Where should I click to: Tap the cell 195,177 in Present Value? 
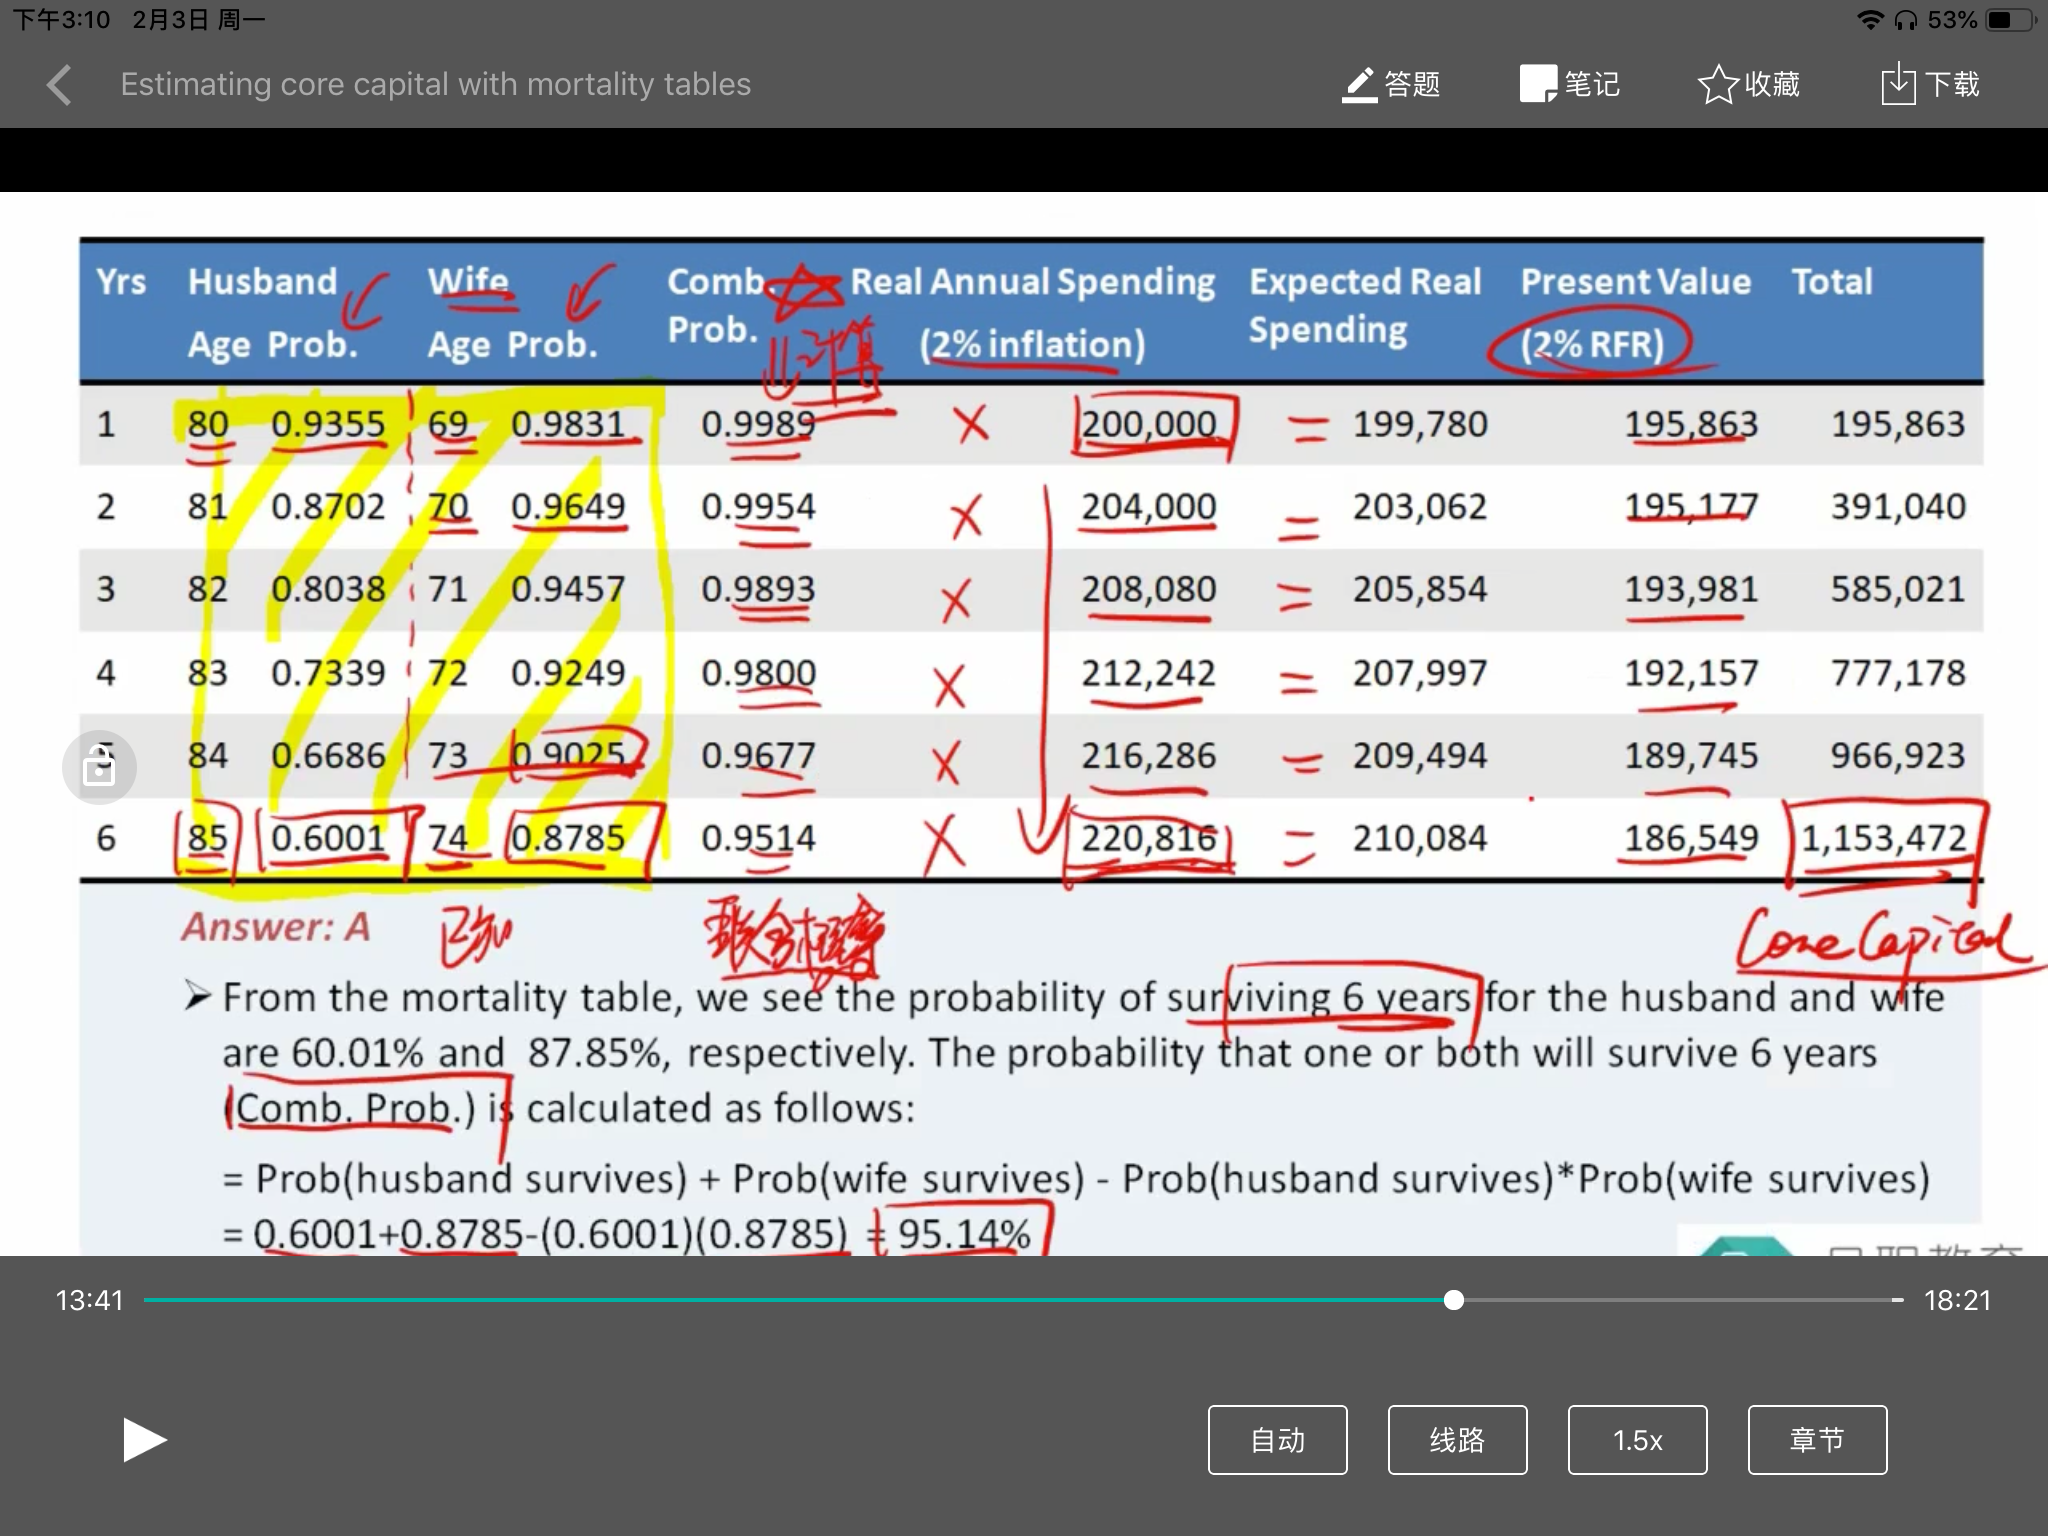click(x=1691, y=507)
